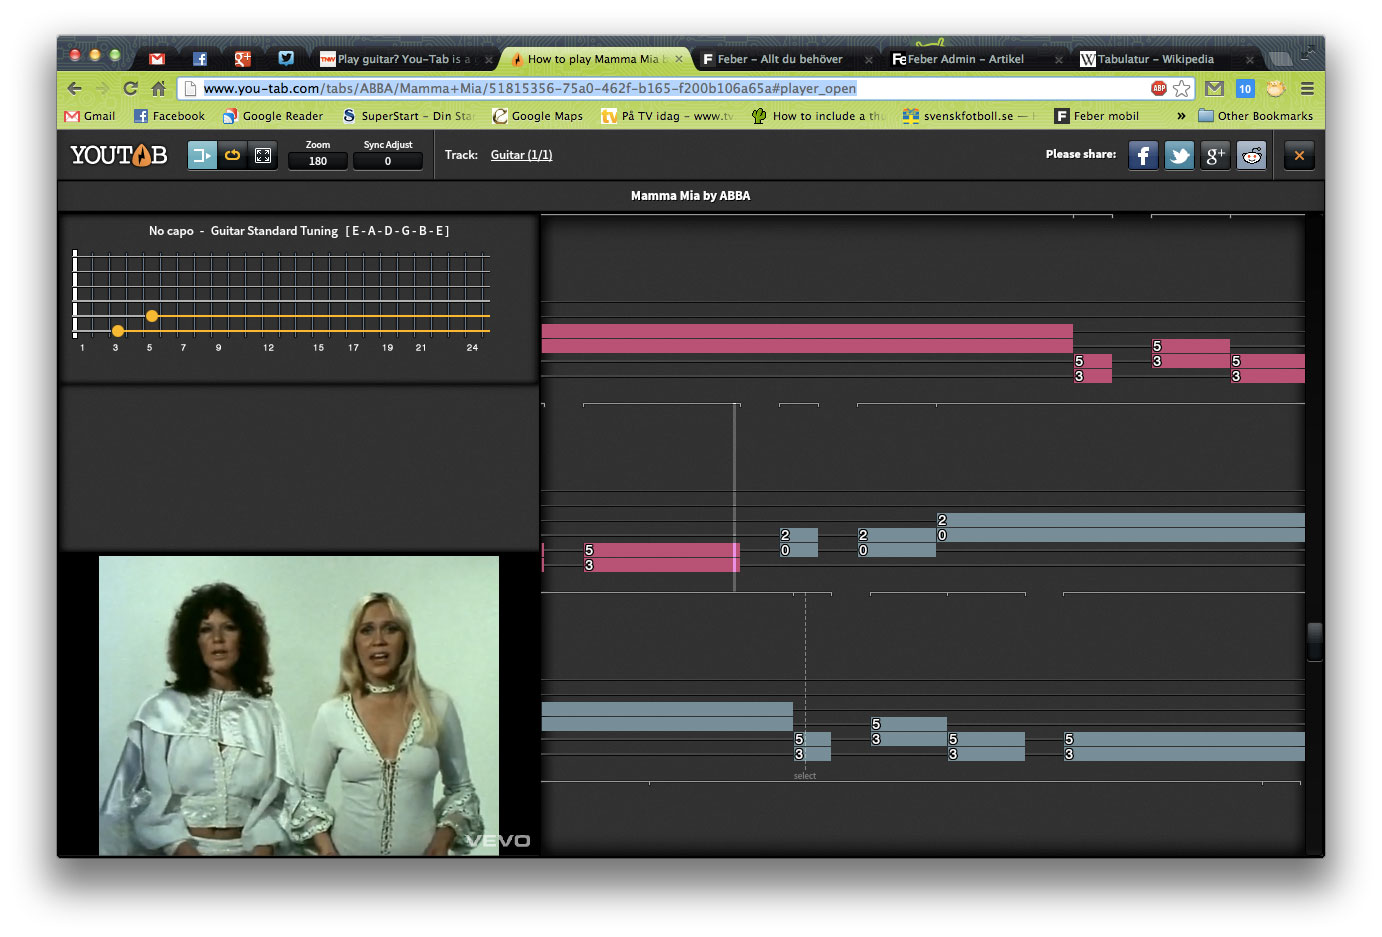Open a new browser tab

(1281, 59)
